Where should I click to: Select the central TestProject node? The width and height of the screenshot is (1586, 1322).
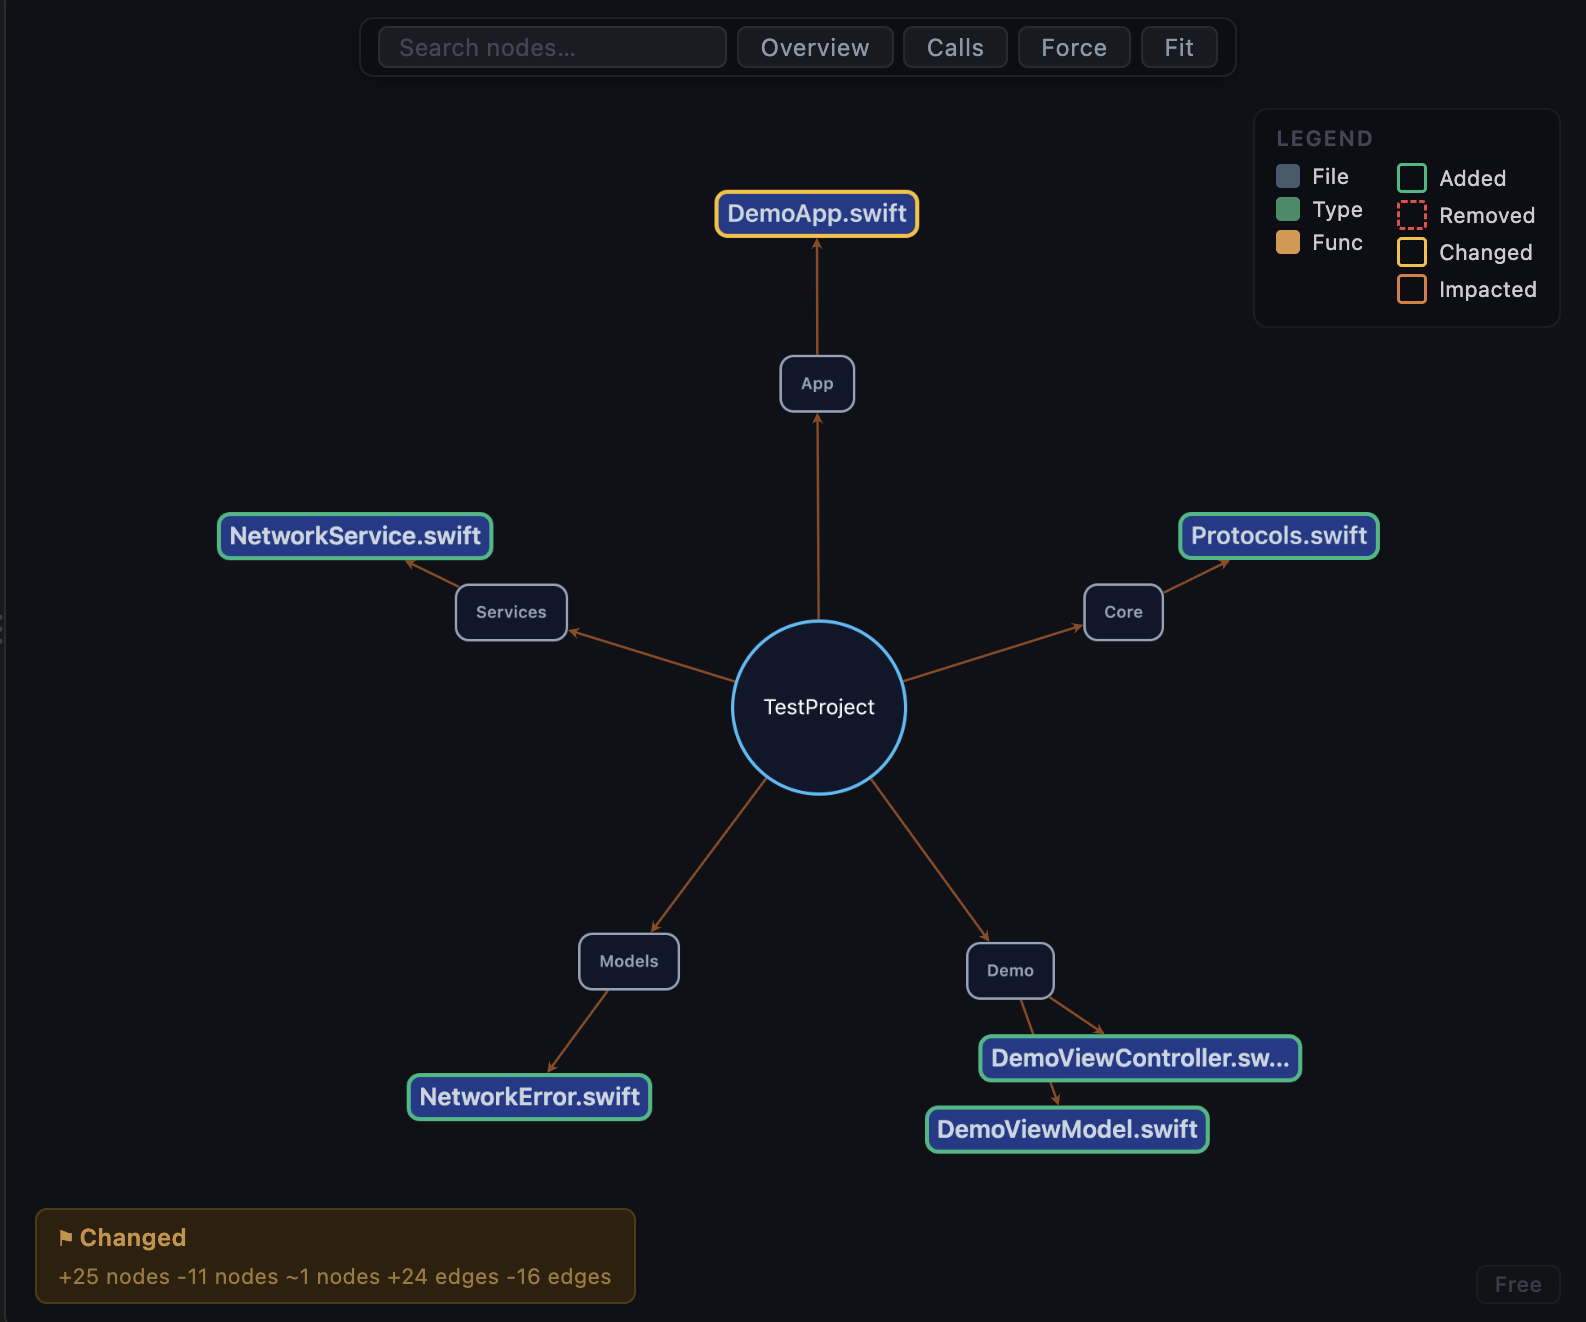pos(819,707)
